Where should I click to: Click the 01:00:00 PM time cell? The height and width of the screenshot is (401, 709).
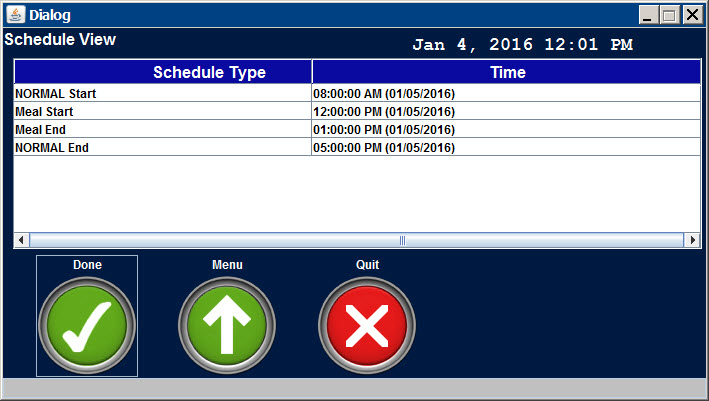[505, 129]
